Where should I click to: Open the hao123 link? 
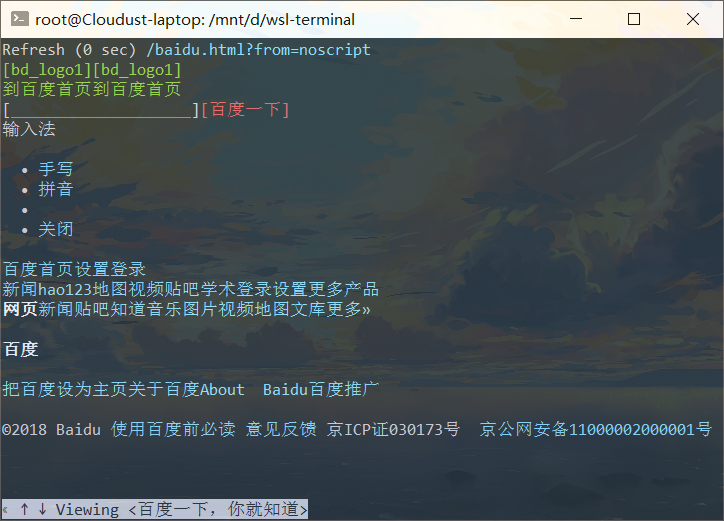[x=65, y=290]
